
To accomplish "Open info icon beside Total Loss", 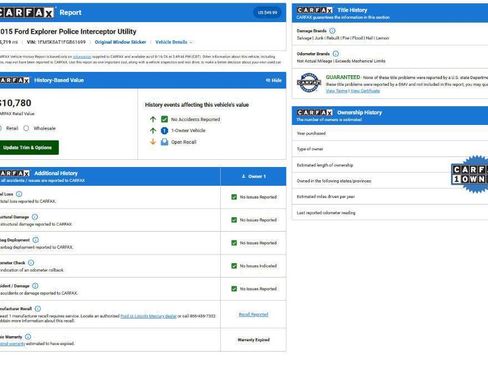I will tap(19, 194).
